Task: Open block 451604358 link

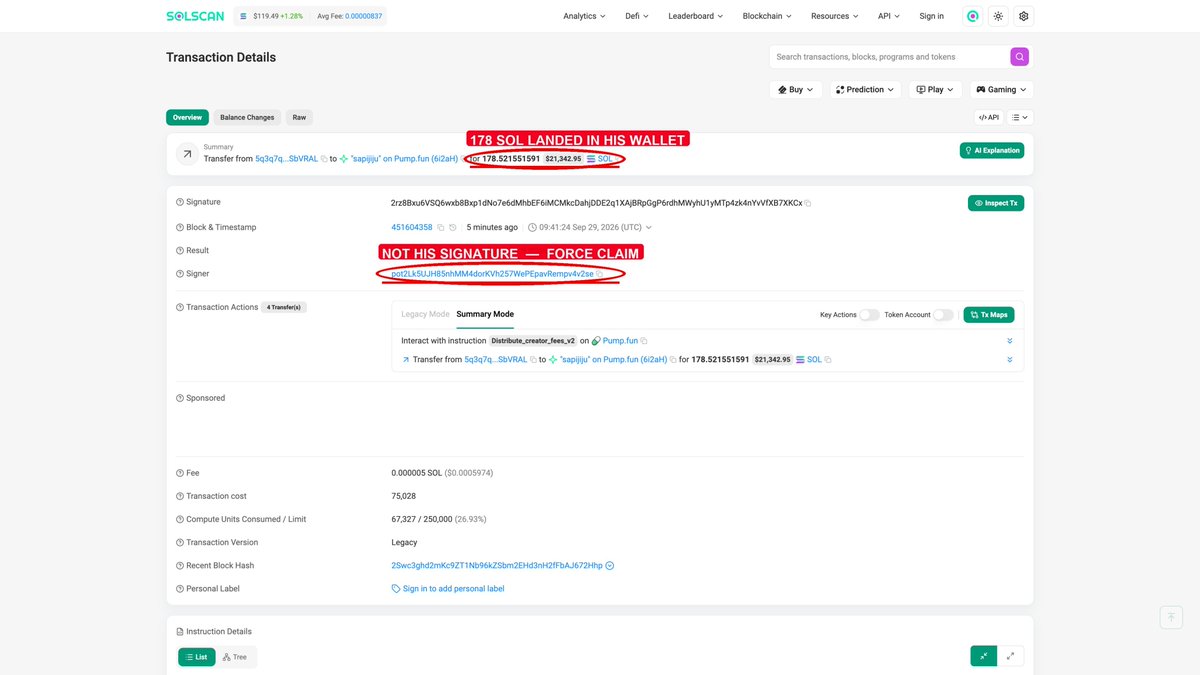Action: (412, 227)
